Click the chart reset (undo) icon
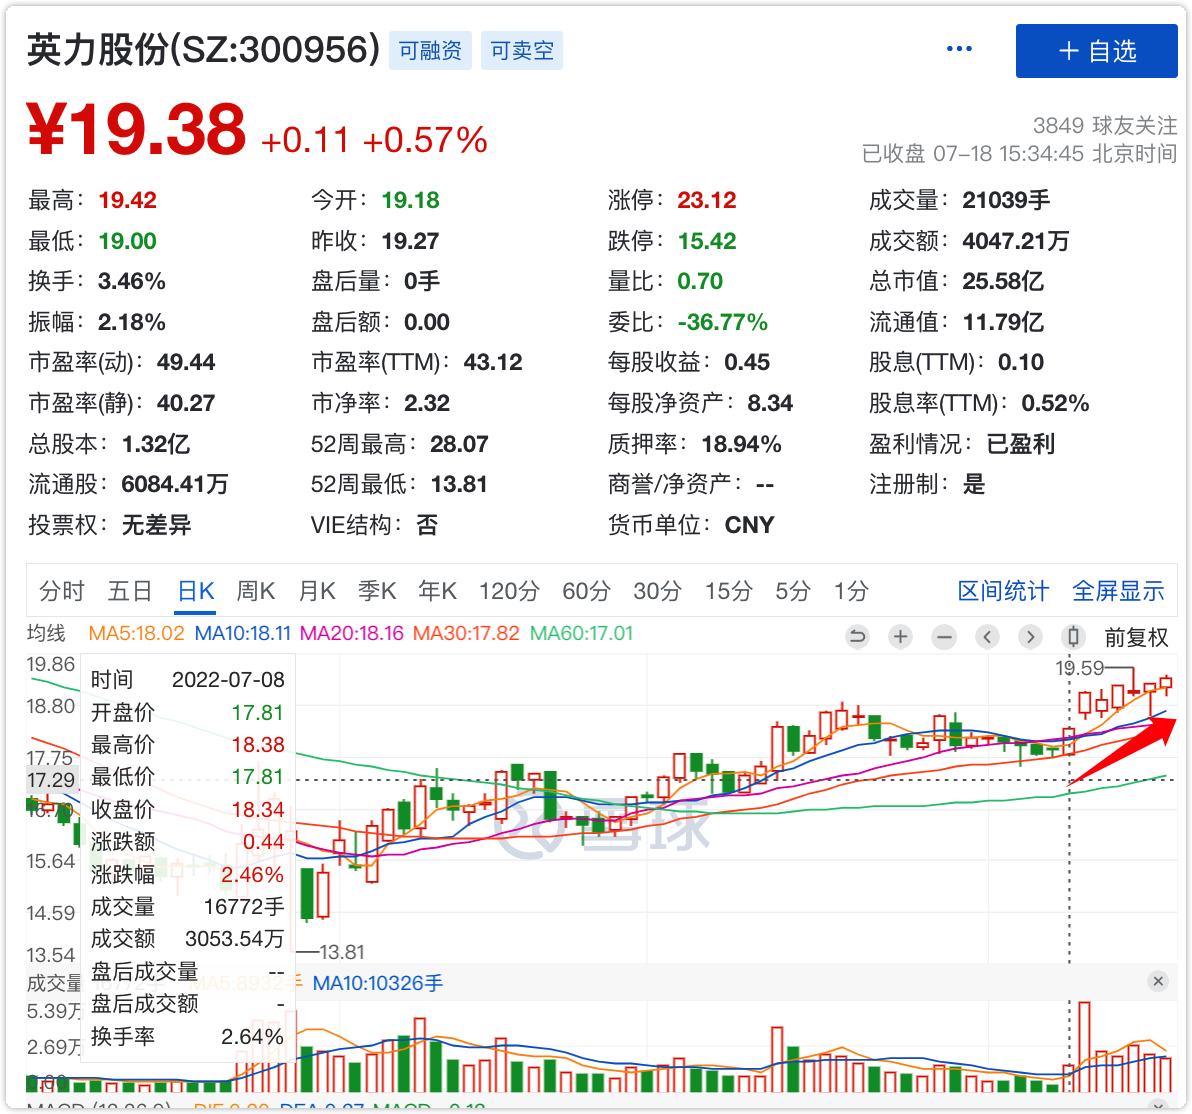 (x=857, y=637)
